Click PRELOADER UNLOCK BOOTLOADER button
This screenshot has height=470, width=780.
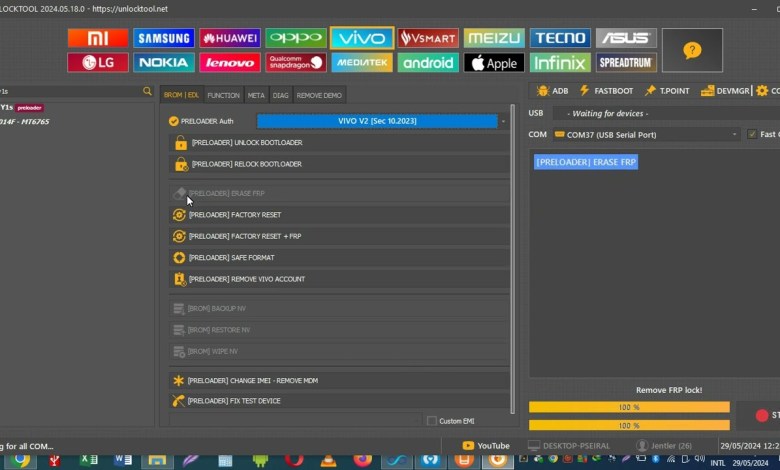pos(340,143)
